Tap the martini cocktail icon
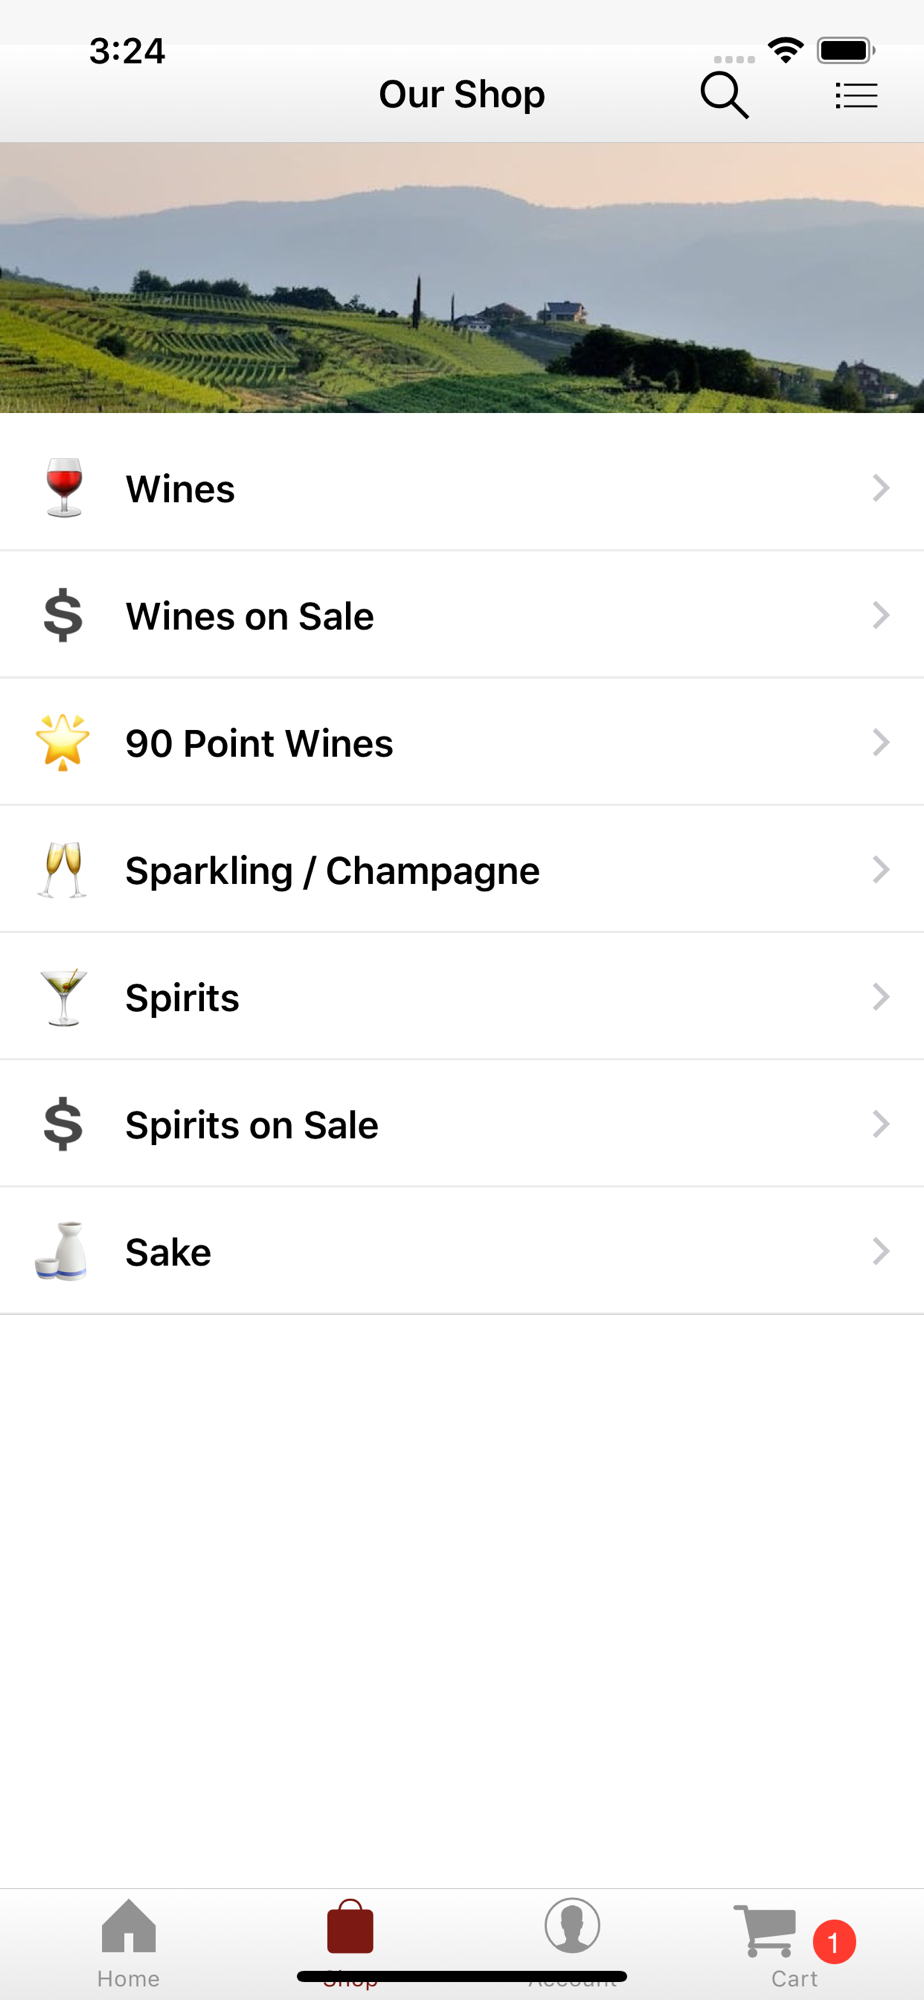 point(63,997)
